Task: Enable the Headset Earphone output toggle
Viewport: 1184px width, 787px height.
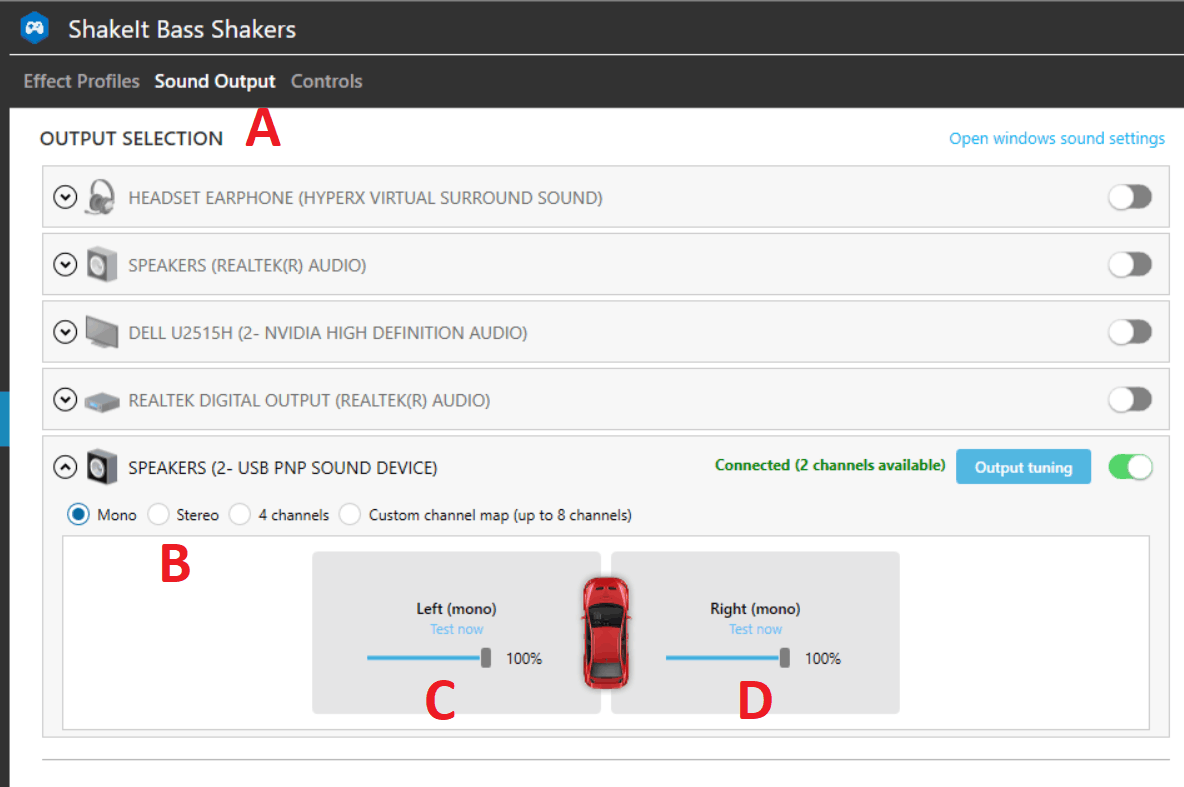Action: click(x=1130, y=197)
